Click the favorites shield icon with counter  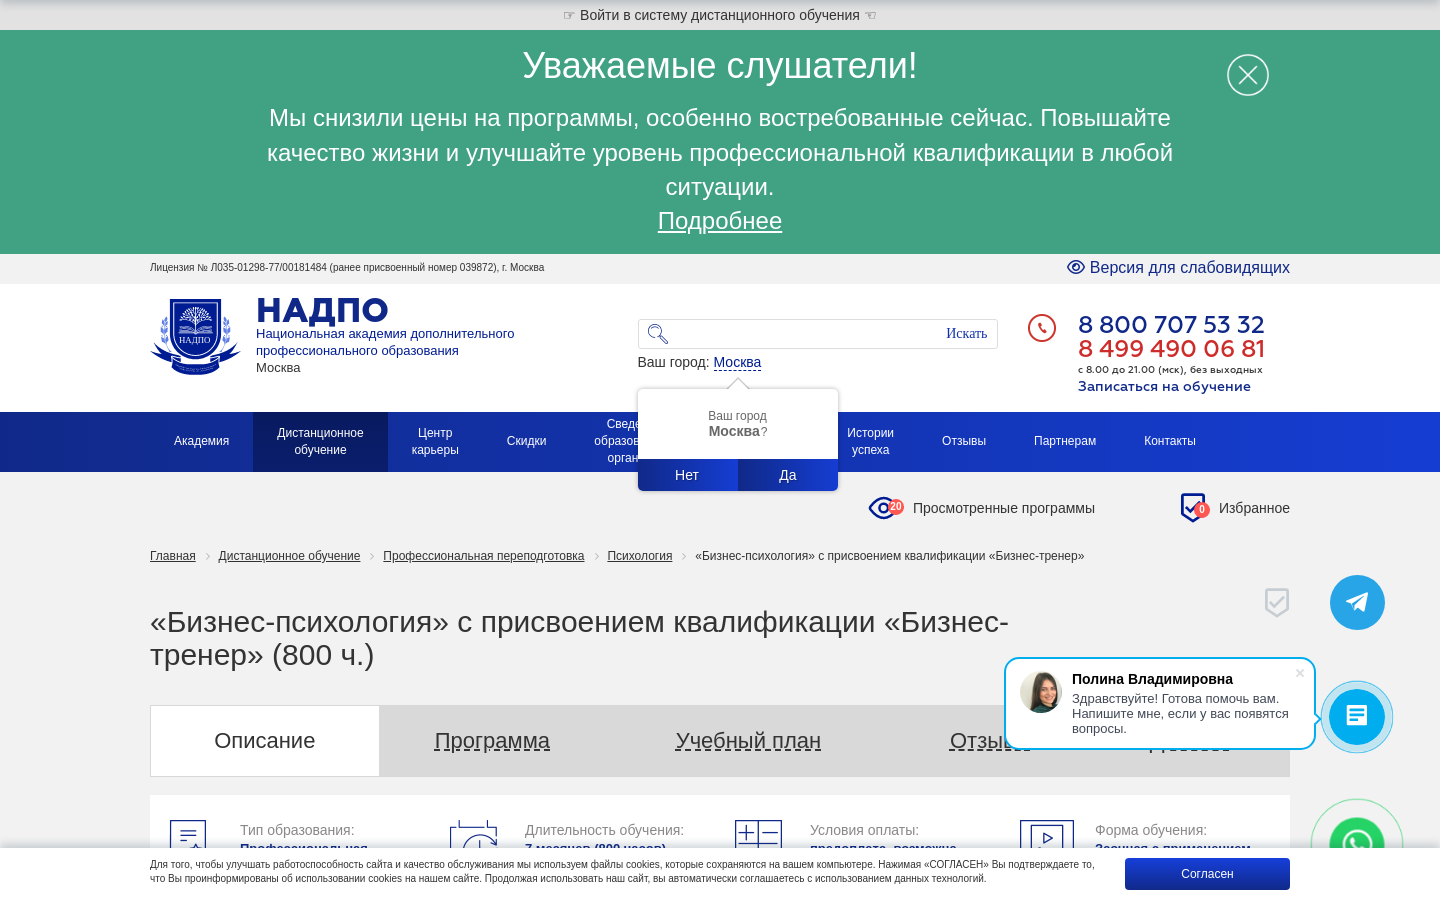point(1195,508)
